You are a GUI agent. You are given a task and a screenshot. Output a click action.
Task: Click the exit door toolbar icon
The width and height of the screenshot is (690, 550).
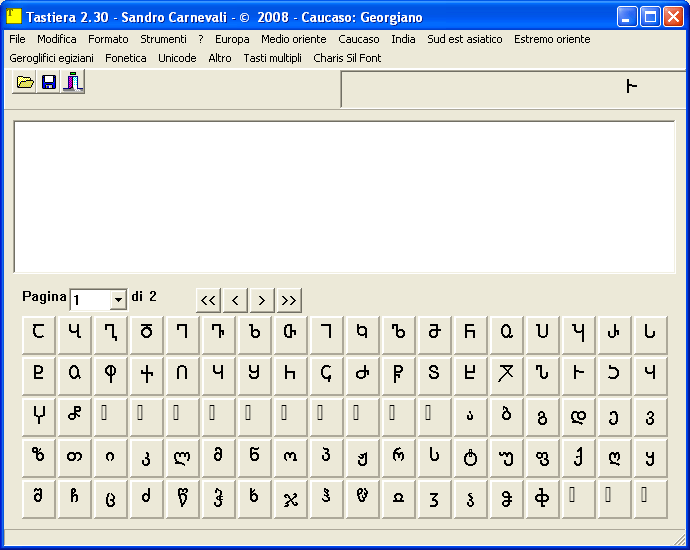73,82
